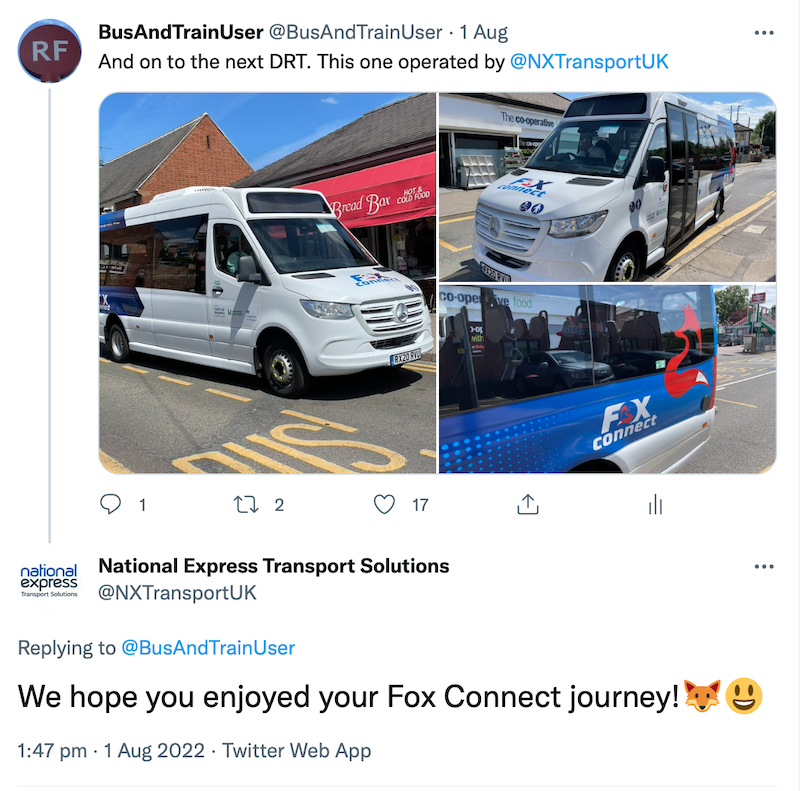Open more options on BusAndTrainUser tweet
Viewport: 800px width, 791px height.
pyautogui.click(x=764, y=33)
